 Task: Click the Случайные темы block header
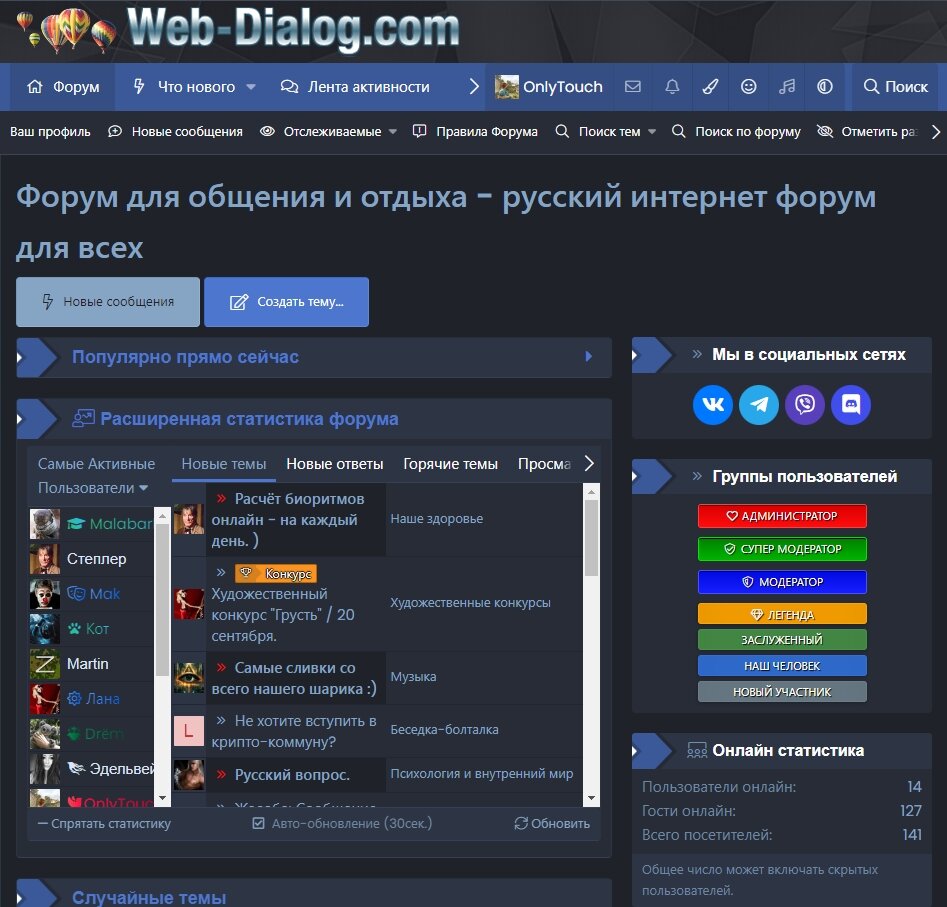point(314,894)
